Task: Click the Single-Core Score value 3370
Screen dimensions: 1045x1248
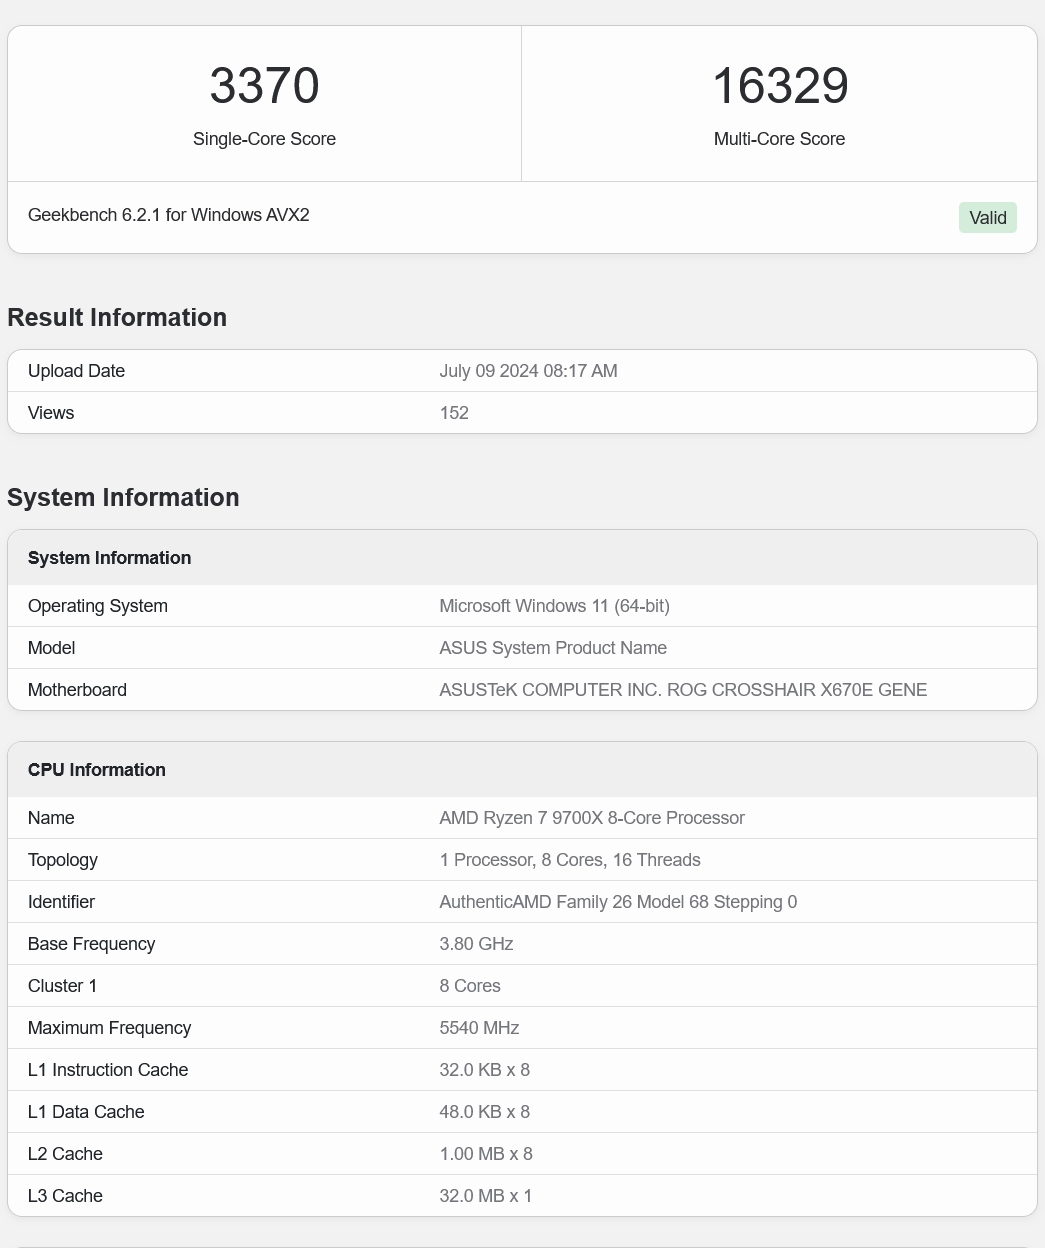Action: [x=264, y=86]
